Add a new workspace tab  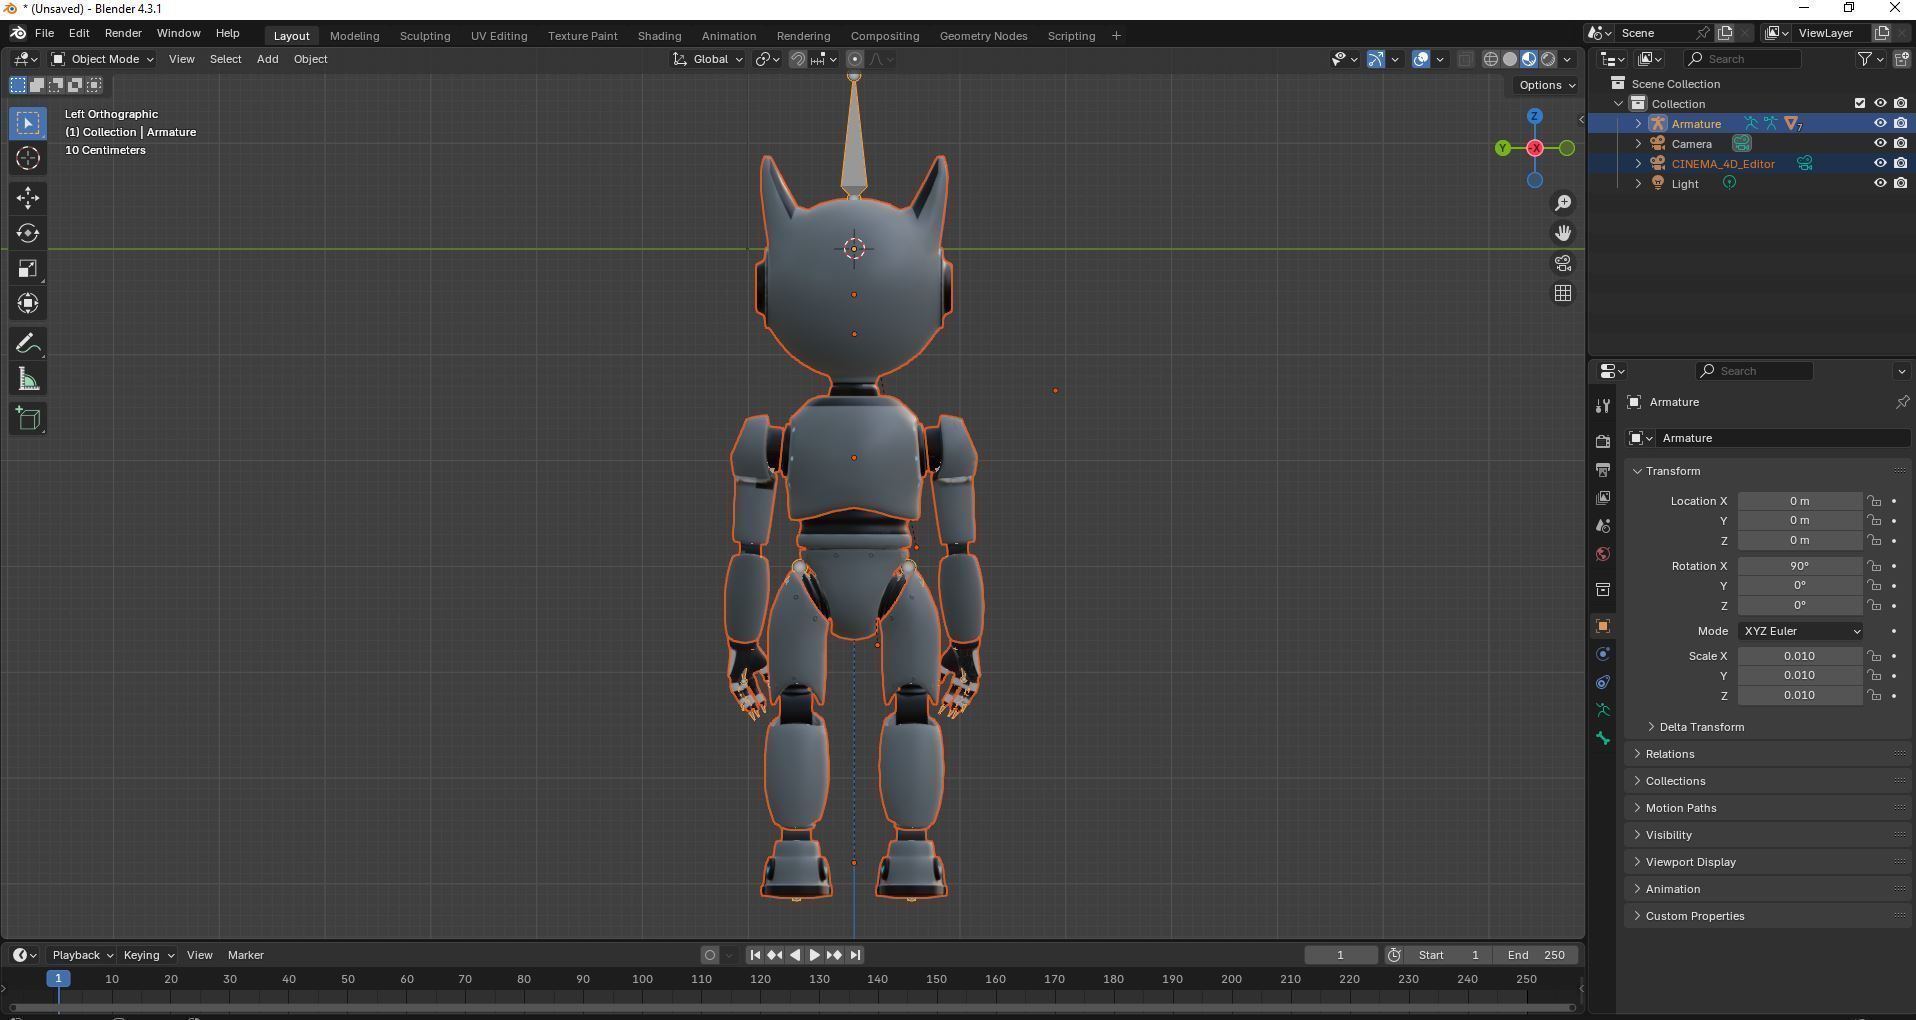tap(1116, 36)
